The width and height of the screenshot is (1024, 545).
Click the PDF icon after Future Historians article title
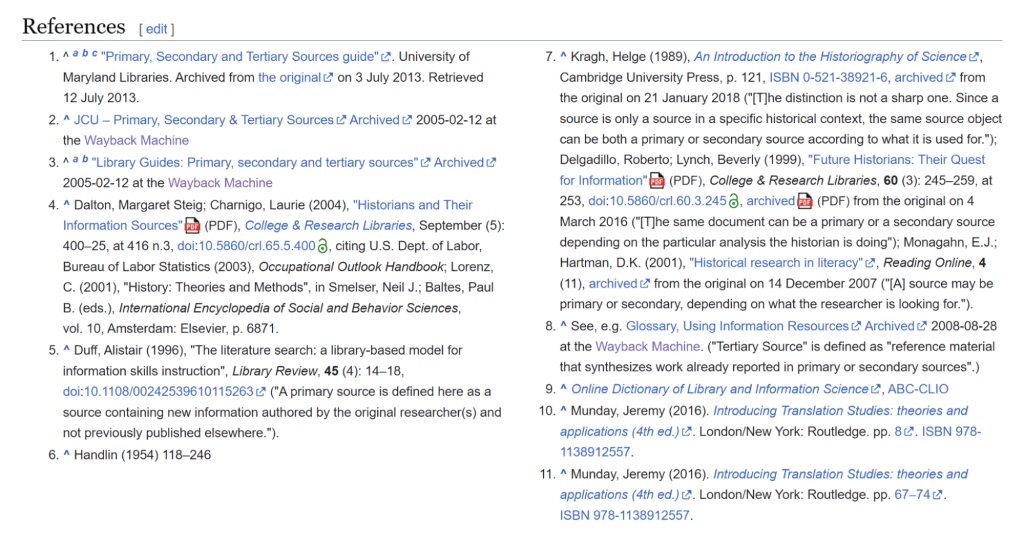pyautogui.click(x=657, y=181)
